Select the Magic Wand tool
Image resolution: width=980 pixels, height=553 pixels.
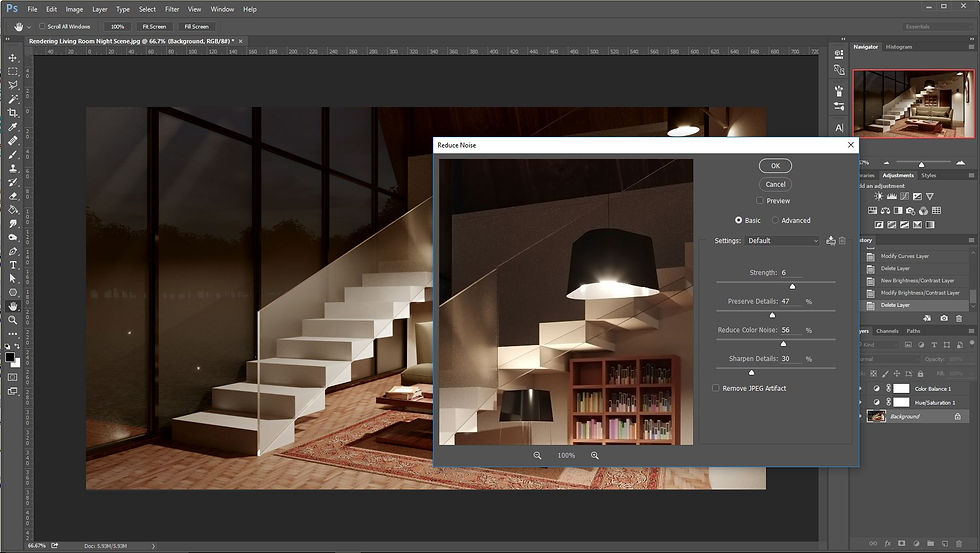click(x=12, y=99)
